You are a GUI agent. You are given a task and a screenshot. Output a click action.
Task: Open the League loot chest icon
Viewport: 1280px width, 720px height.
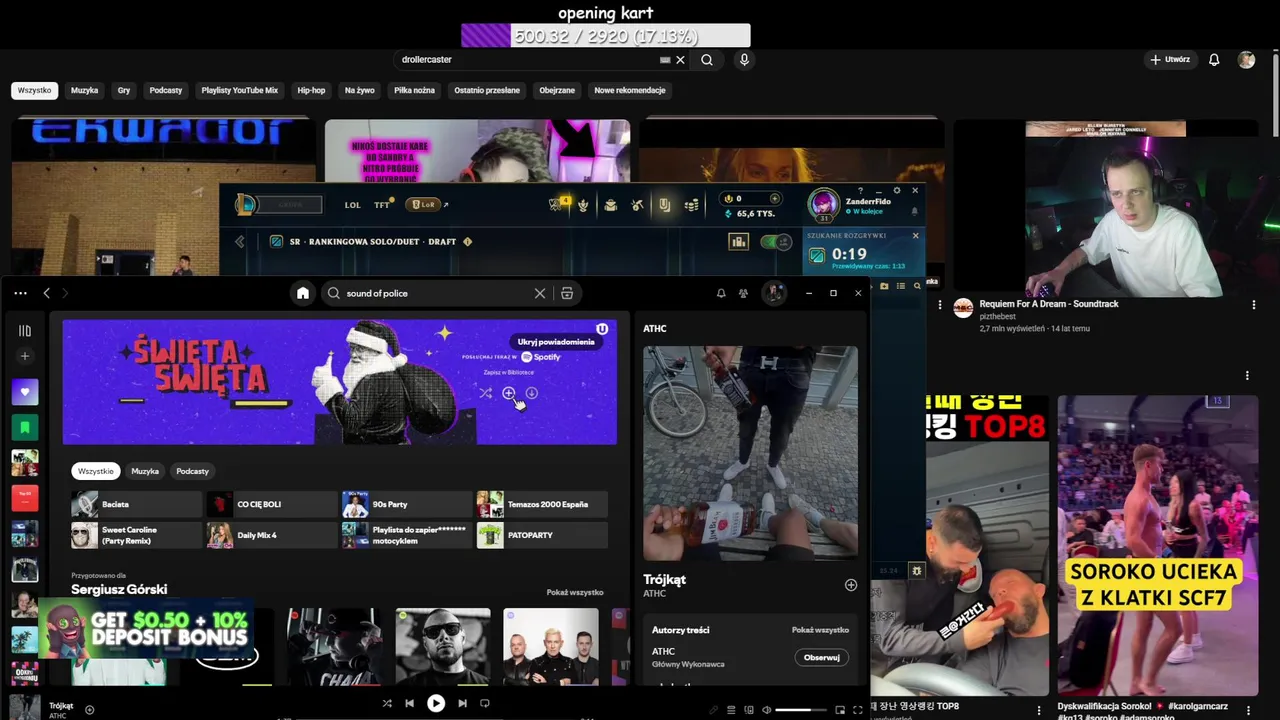tap(610, 205)
